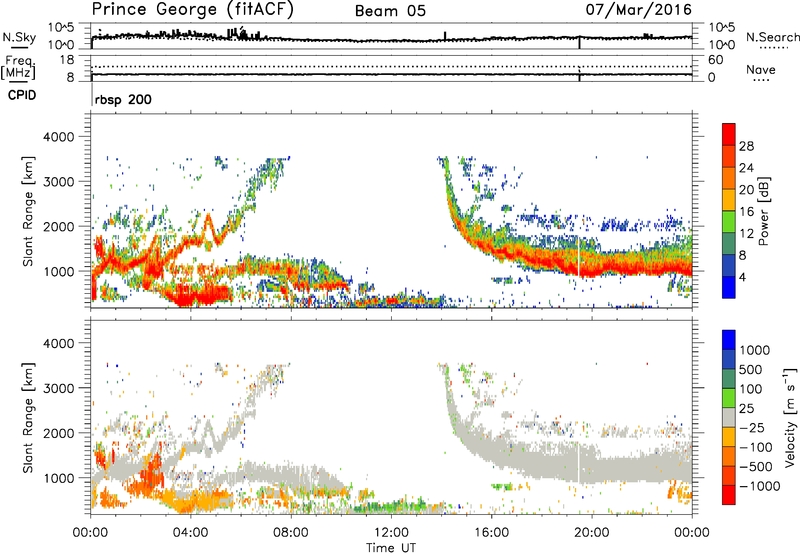
Task: Click the Power [dB] color bar
Action: point(729,211)
